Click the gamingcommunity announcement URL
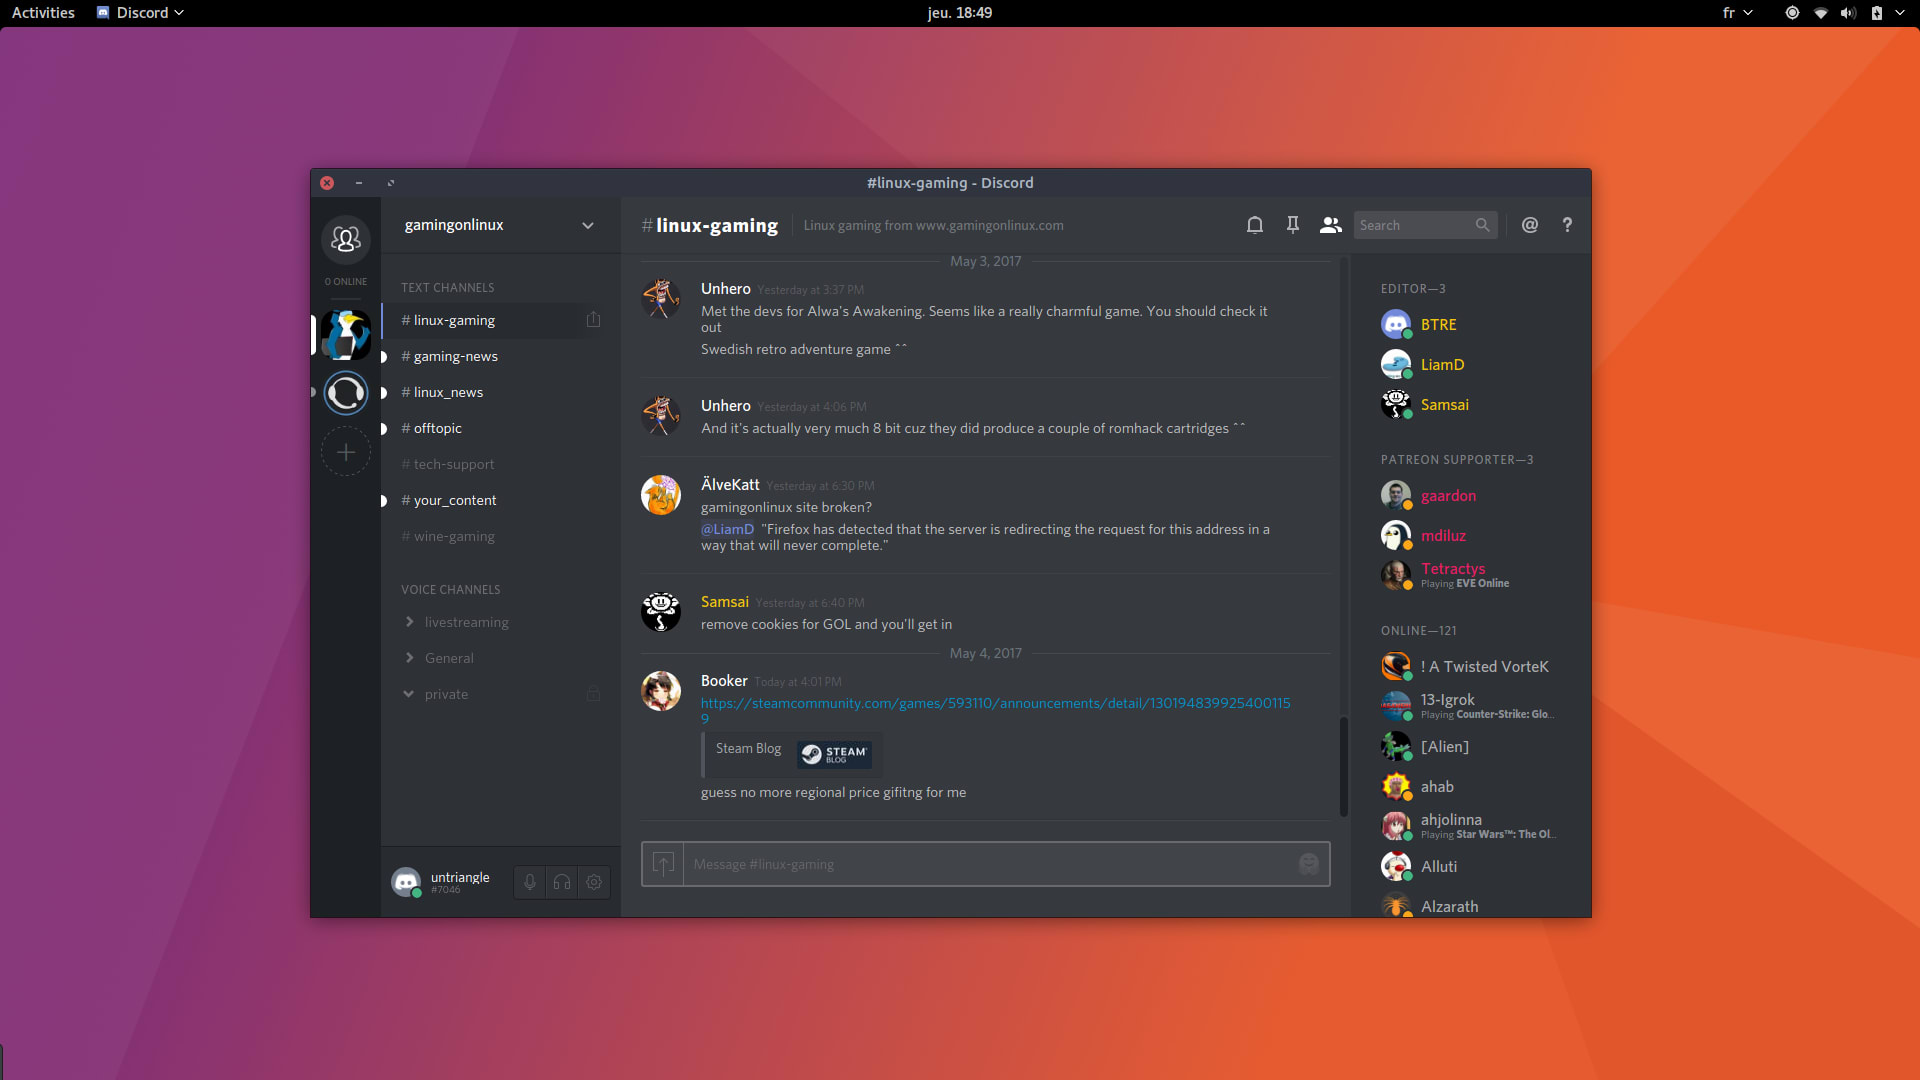This screenshot has width=1920, height=1080. pos(986,703)
